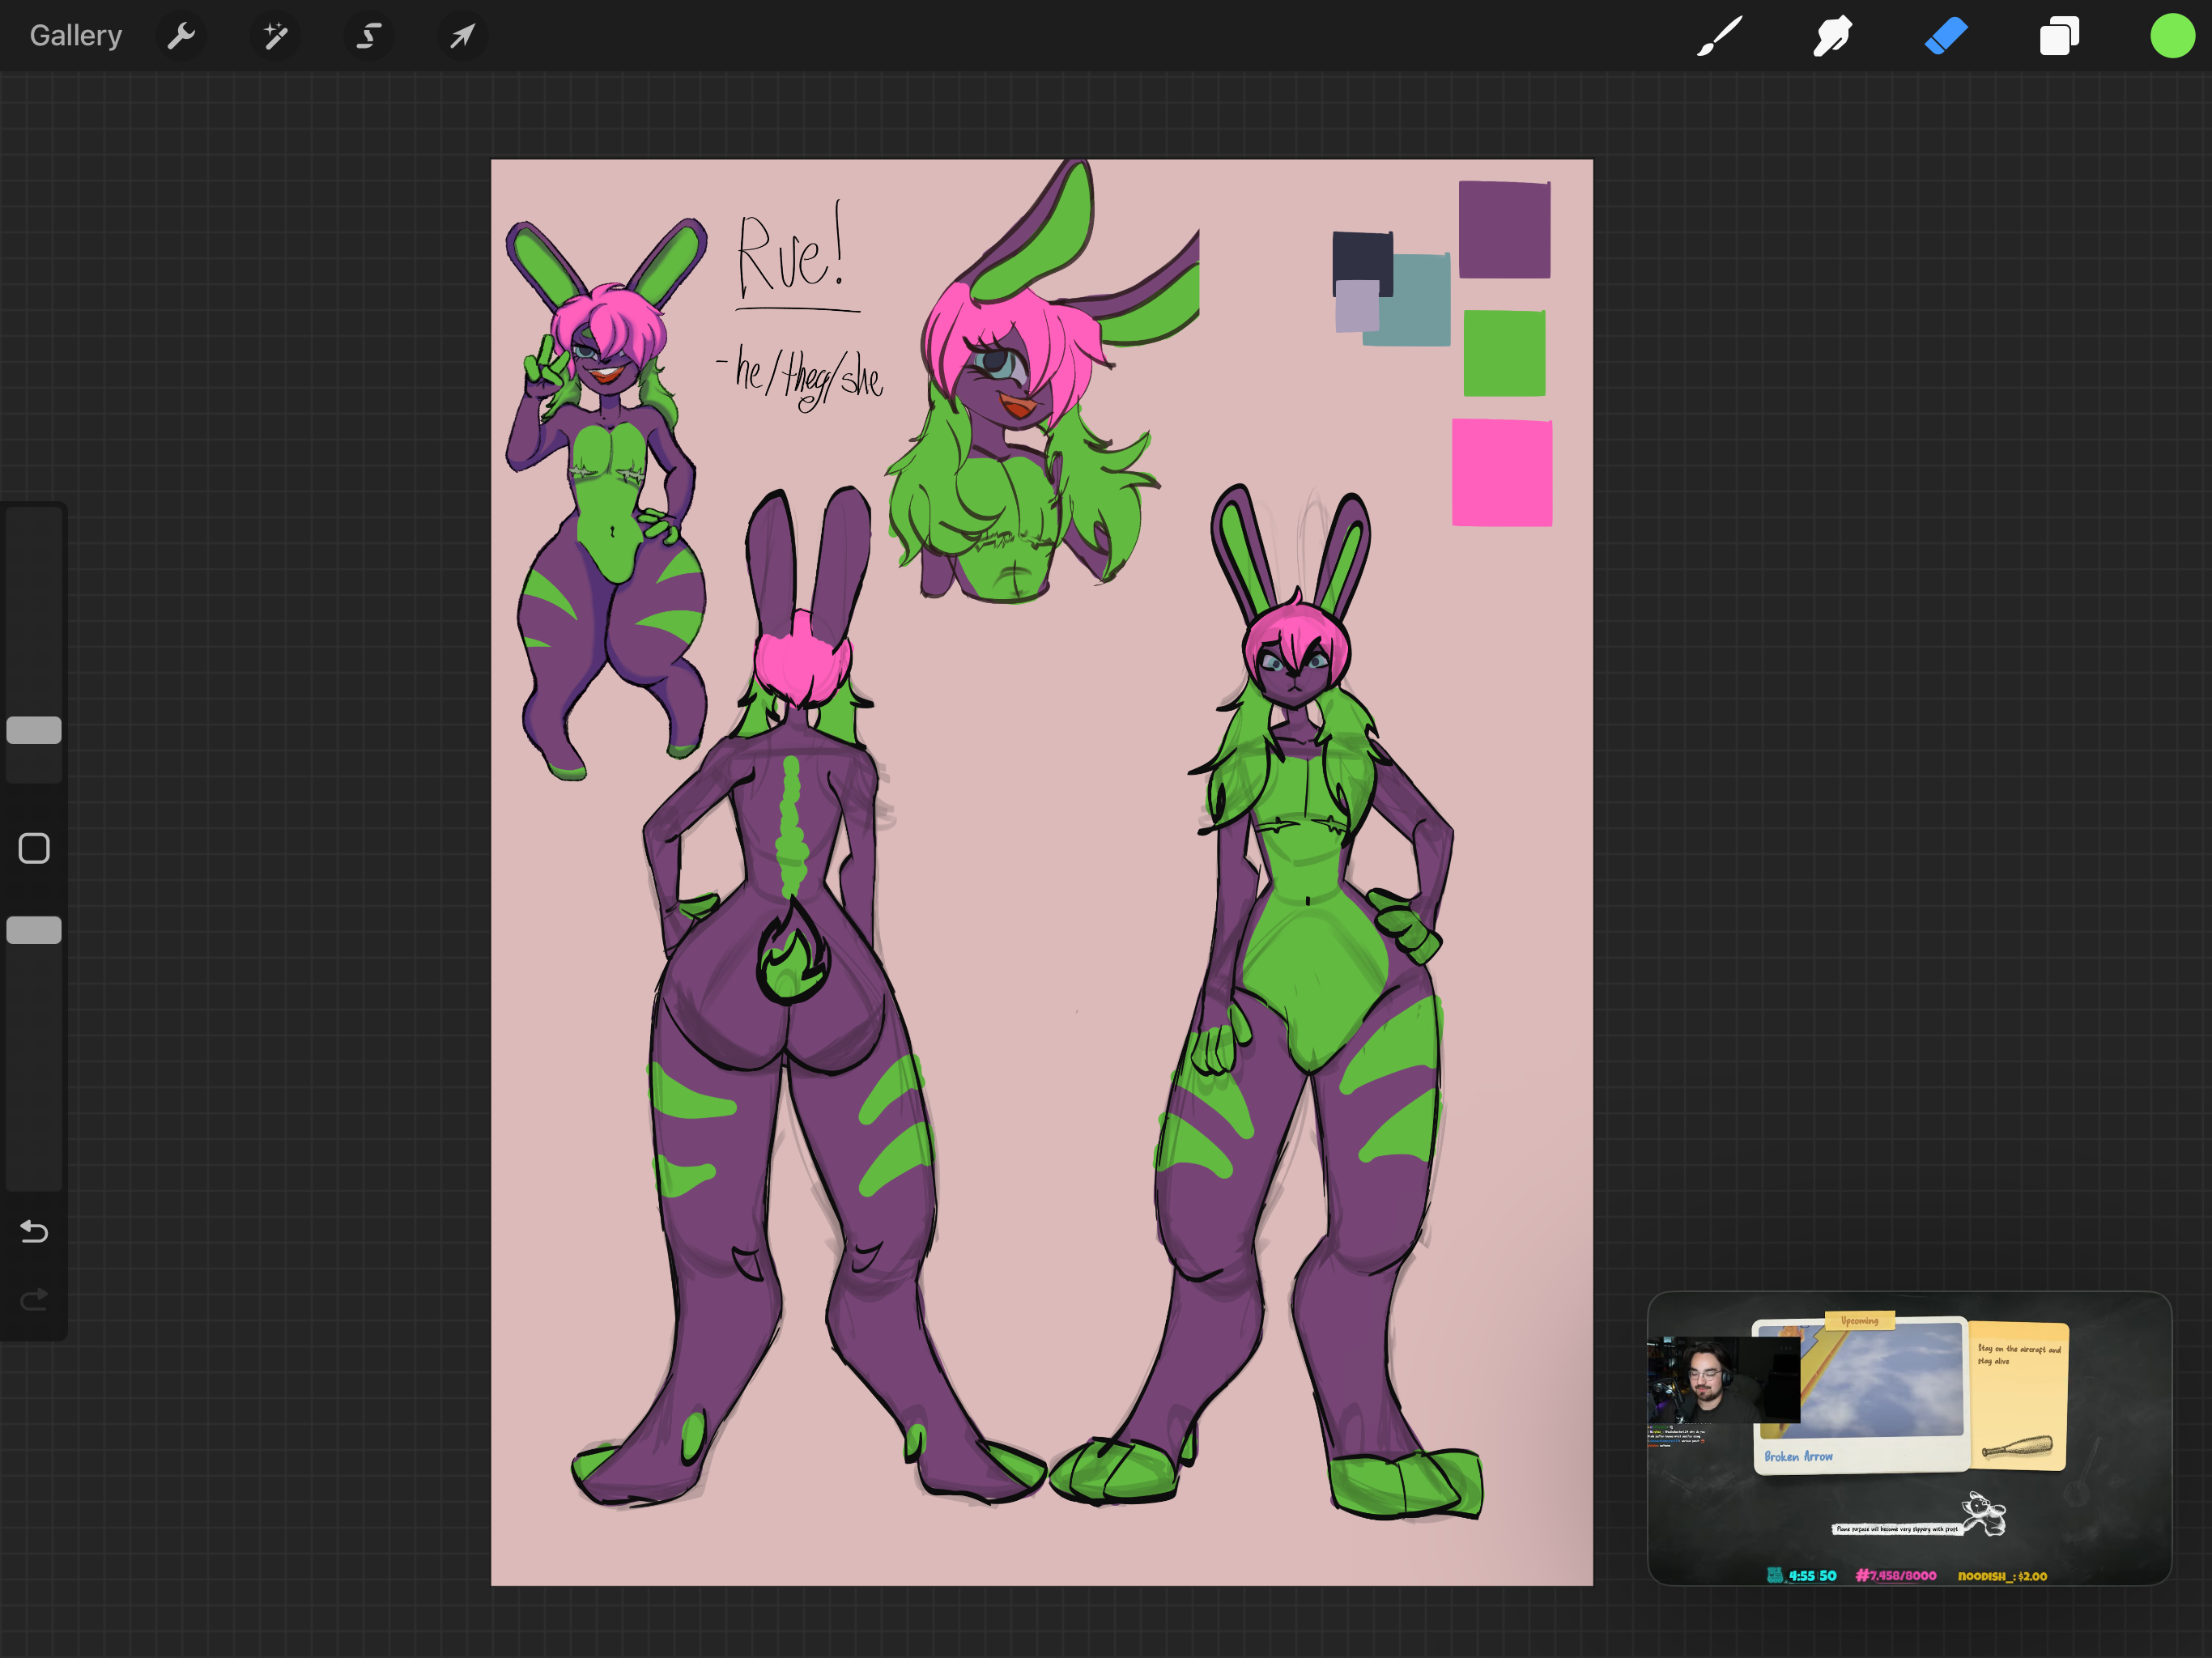2212x1658 pixels.
Task: Undo the last stroke
Action: [34, 1231]
